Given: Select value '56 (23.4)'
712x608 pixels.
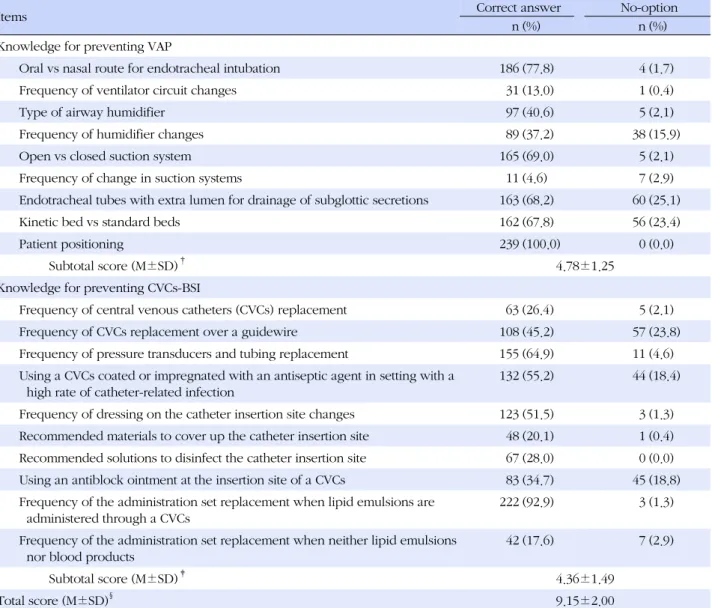Looking at the screenshot, I should point(656,222).
